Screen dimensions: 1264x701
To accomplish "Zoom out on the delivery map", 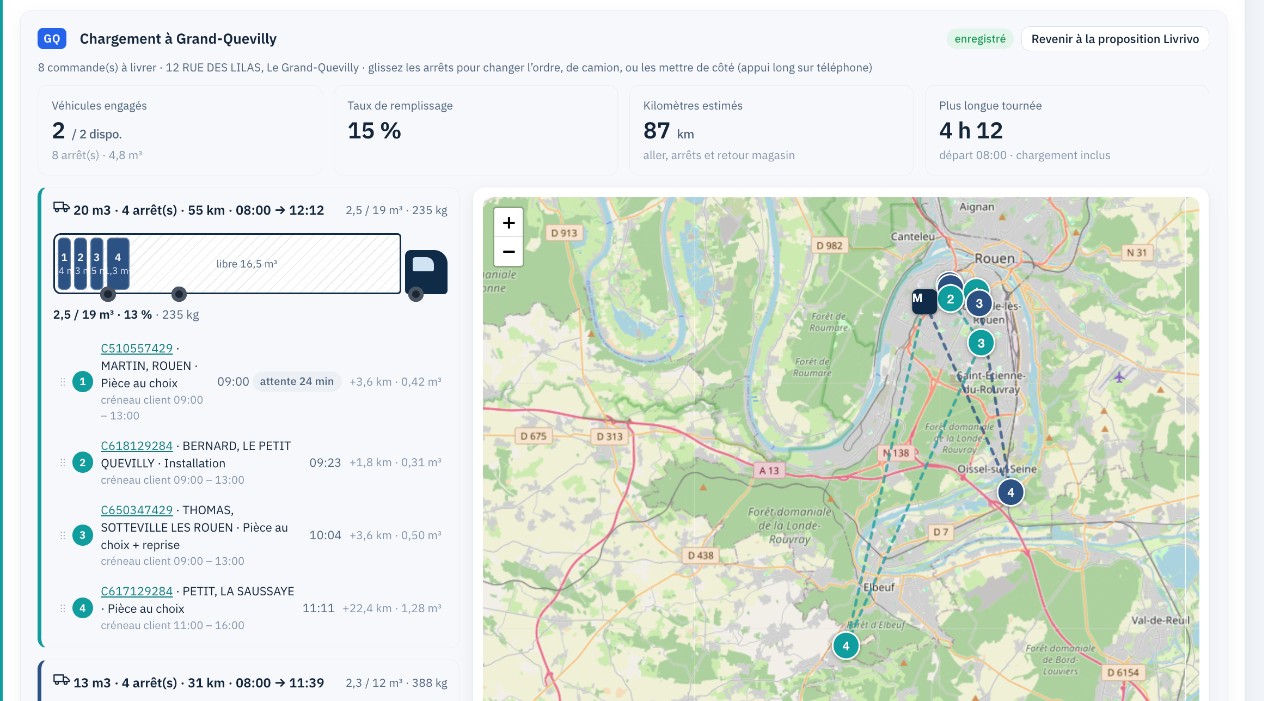I will pyautogui.click(x=508, y=251).
